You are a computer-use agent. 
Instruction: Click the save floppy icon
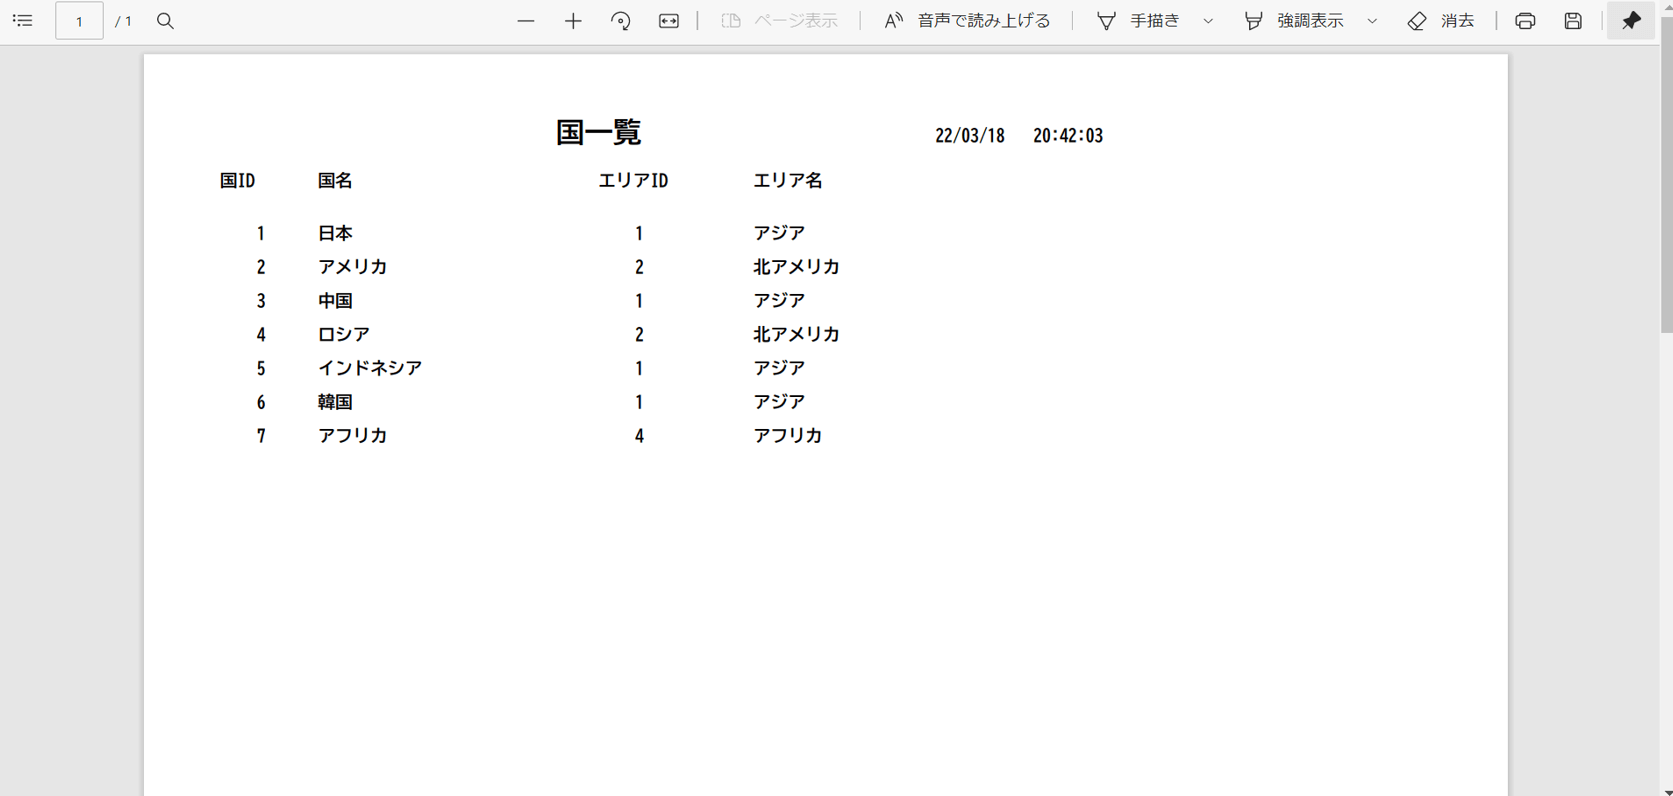(1573, 21)
